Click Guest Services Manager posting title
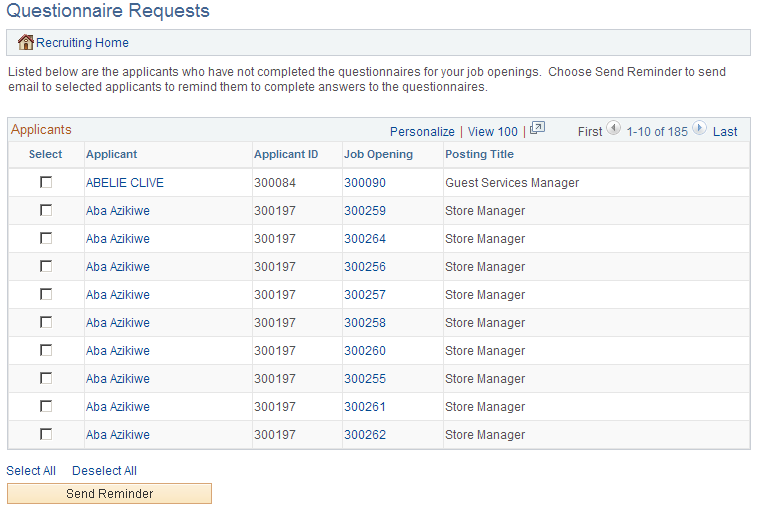The height and width of the screenshot is (509, 758). pos(512,183)
